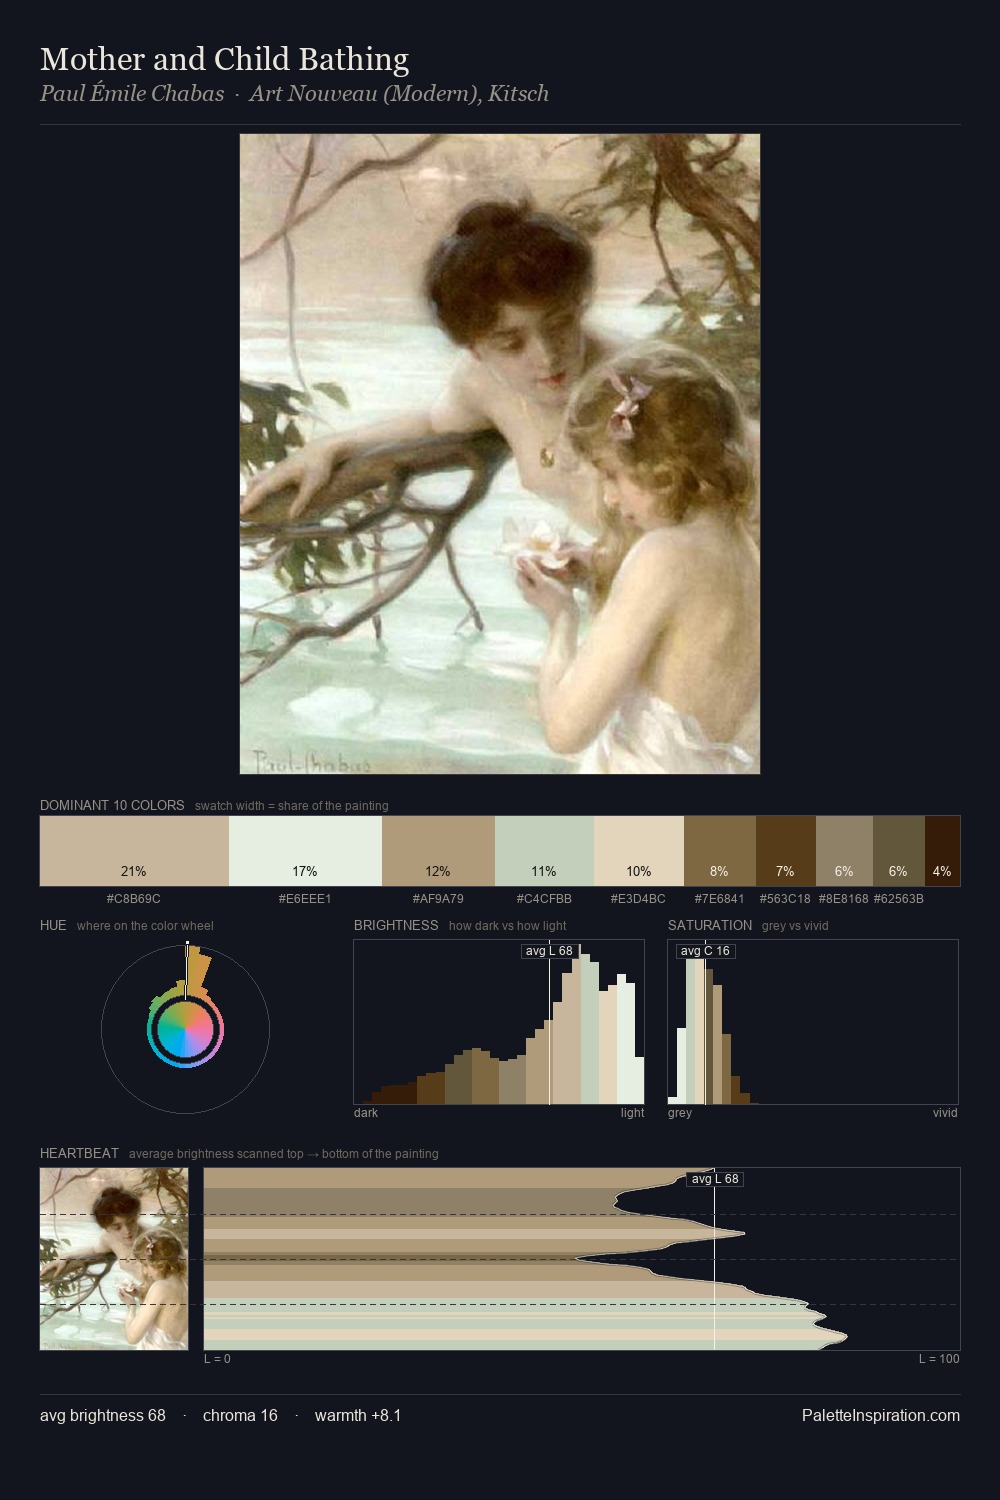Click the 'avg L 68' label in Heartbeat
The height and width of the screenshot is (1500, 1000).
pyautogui.click(x=715, y=1179)
